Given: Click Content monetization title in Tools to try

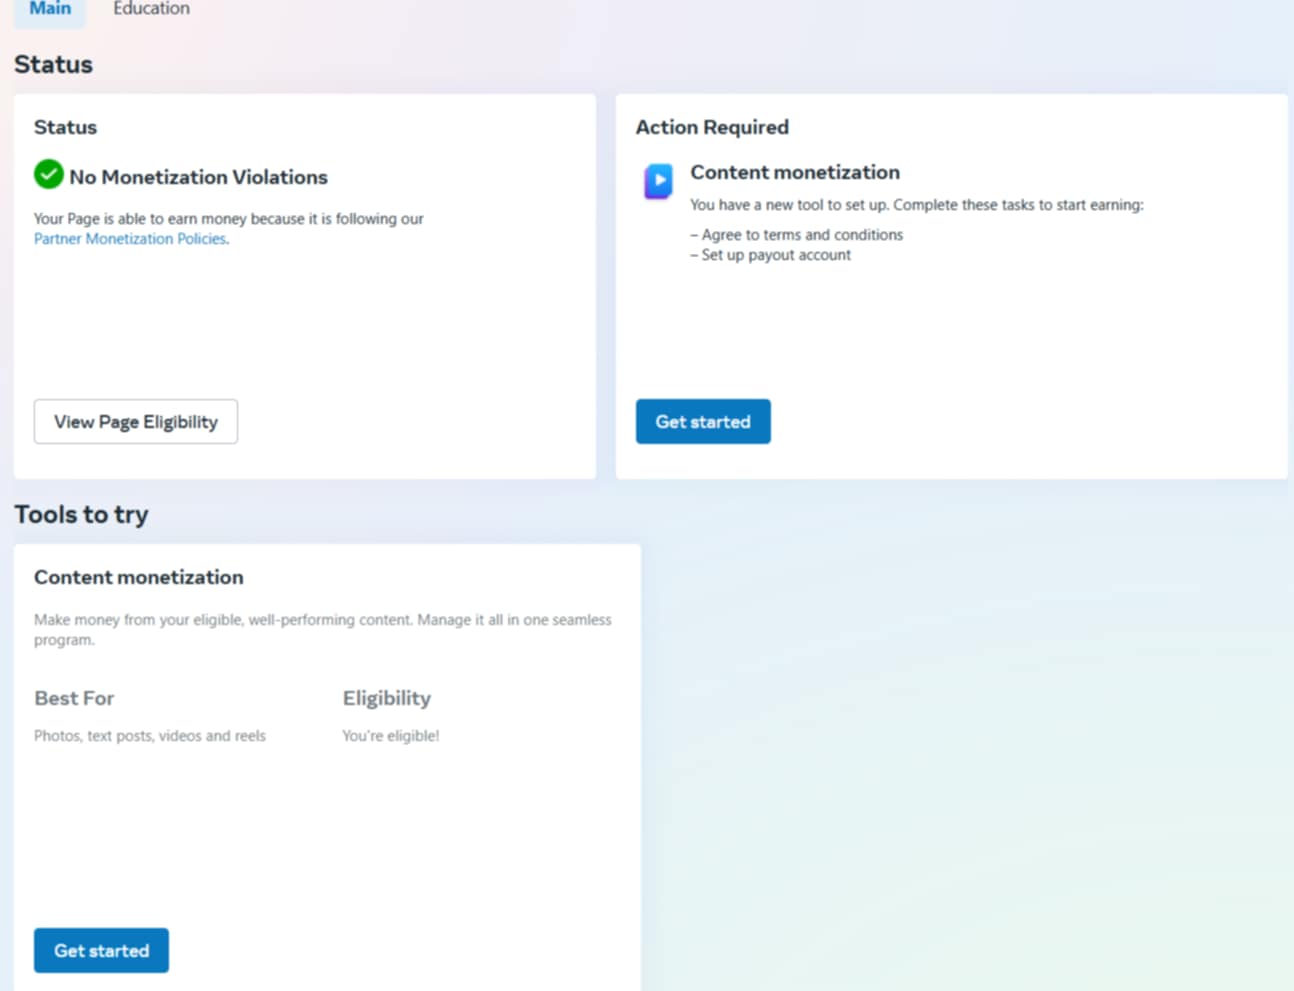Looking at the screenshot, I should pyautogui.click(x=138, y=577).
